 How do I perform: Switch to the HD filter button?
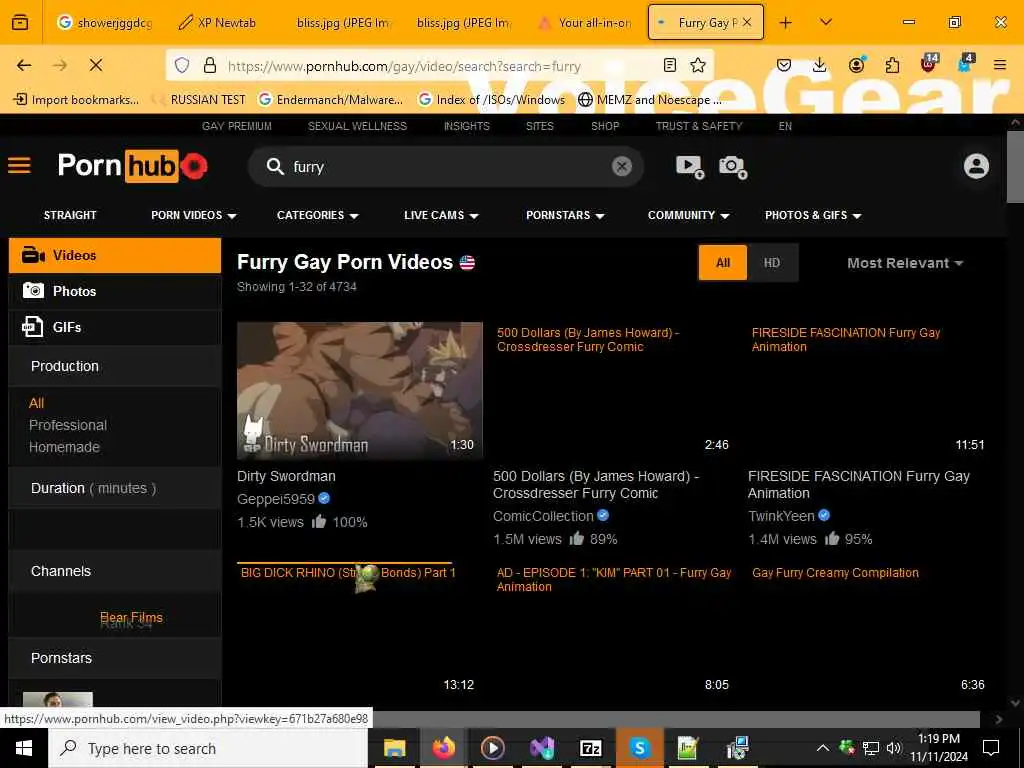772,263
